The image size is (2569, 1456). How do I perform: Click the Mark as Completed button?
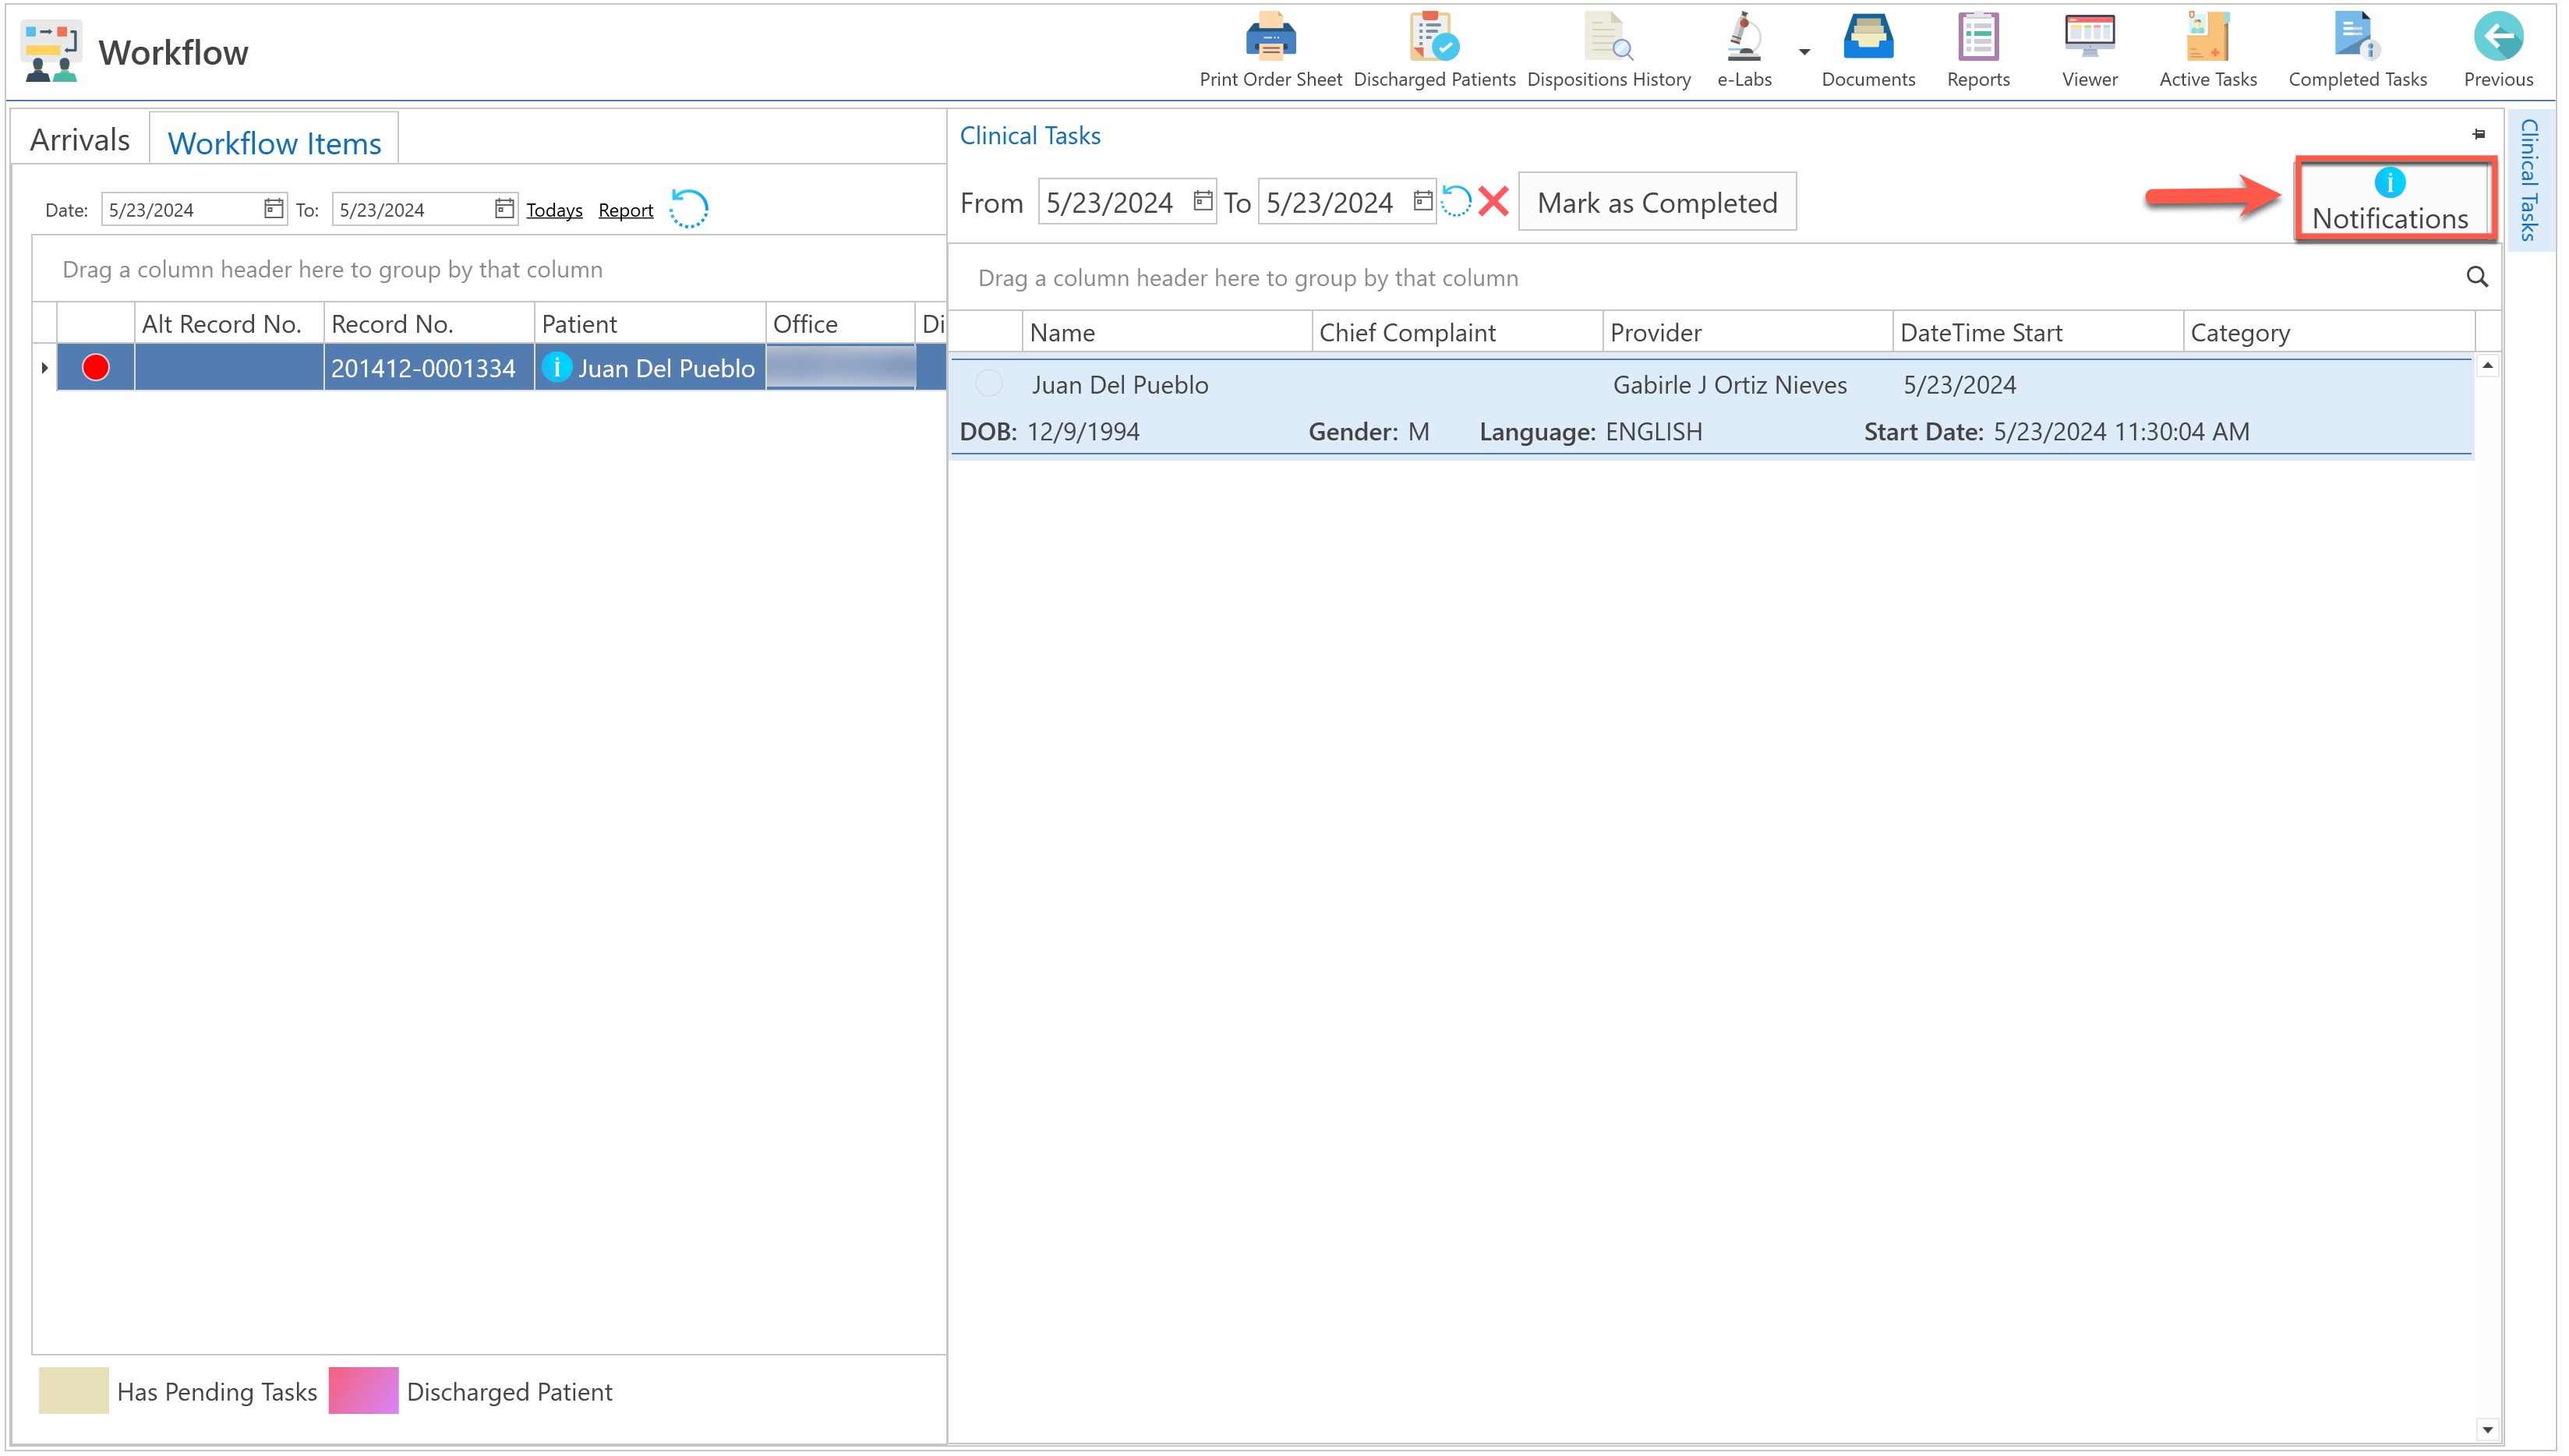1656,203
